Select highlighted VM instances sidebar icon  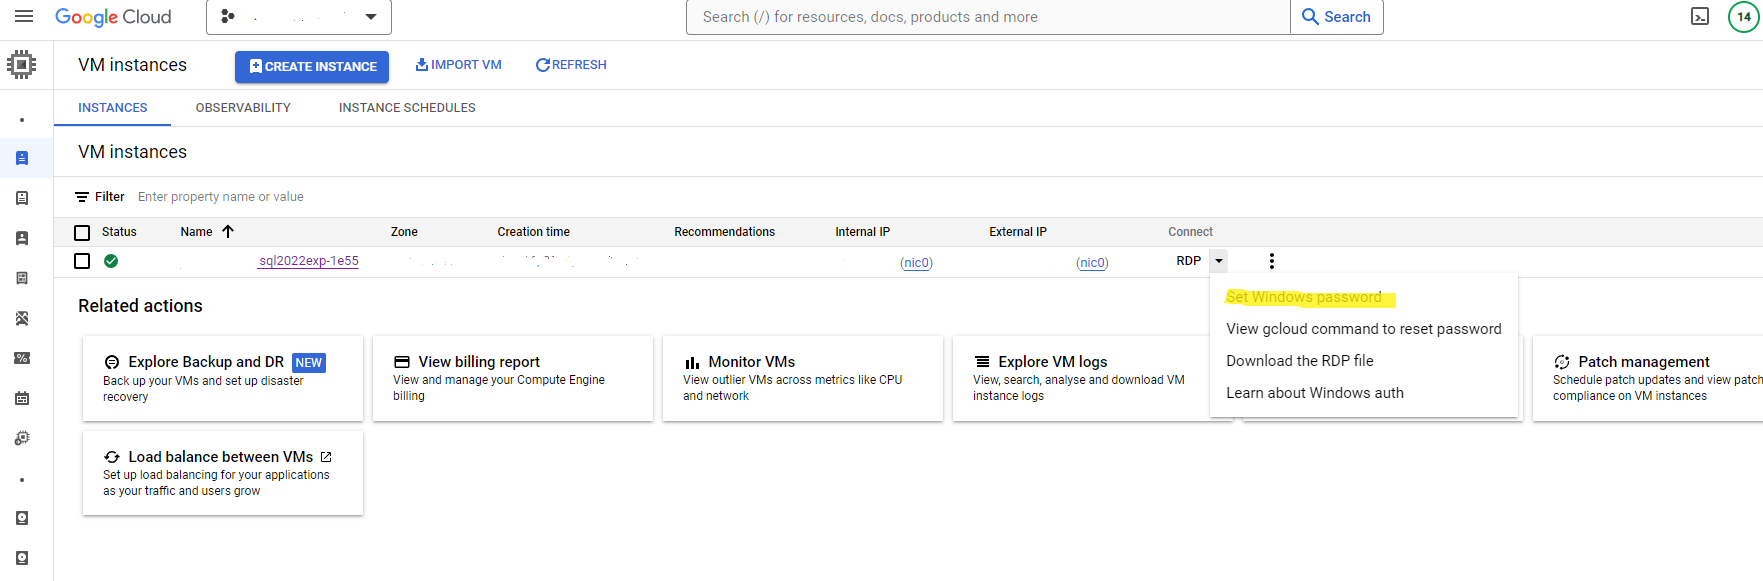point(22,158)
